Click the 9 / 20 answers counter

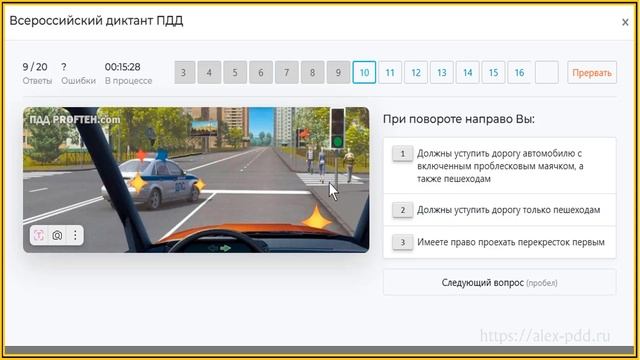35,67
